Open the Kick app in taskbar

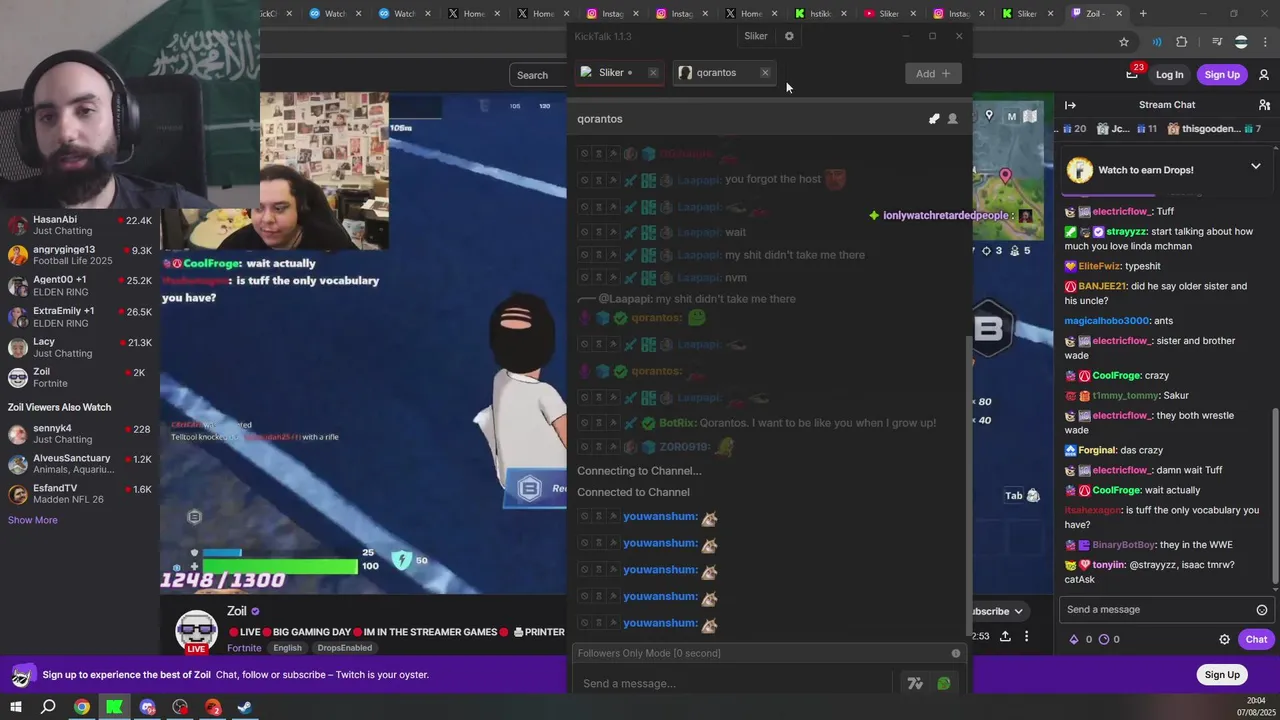(x=114, y=707)
